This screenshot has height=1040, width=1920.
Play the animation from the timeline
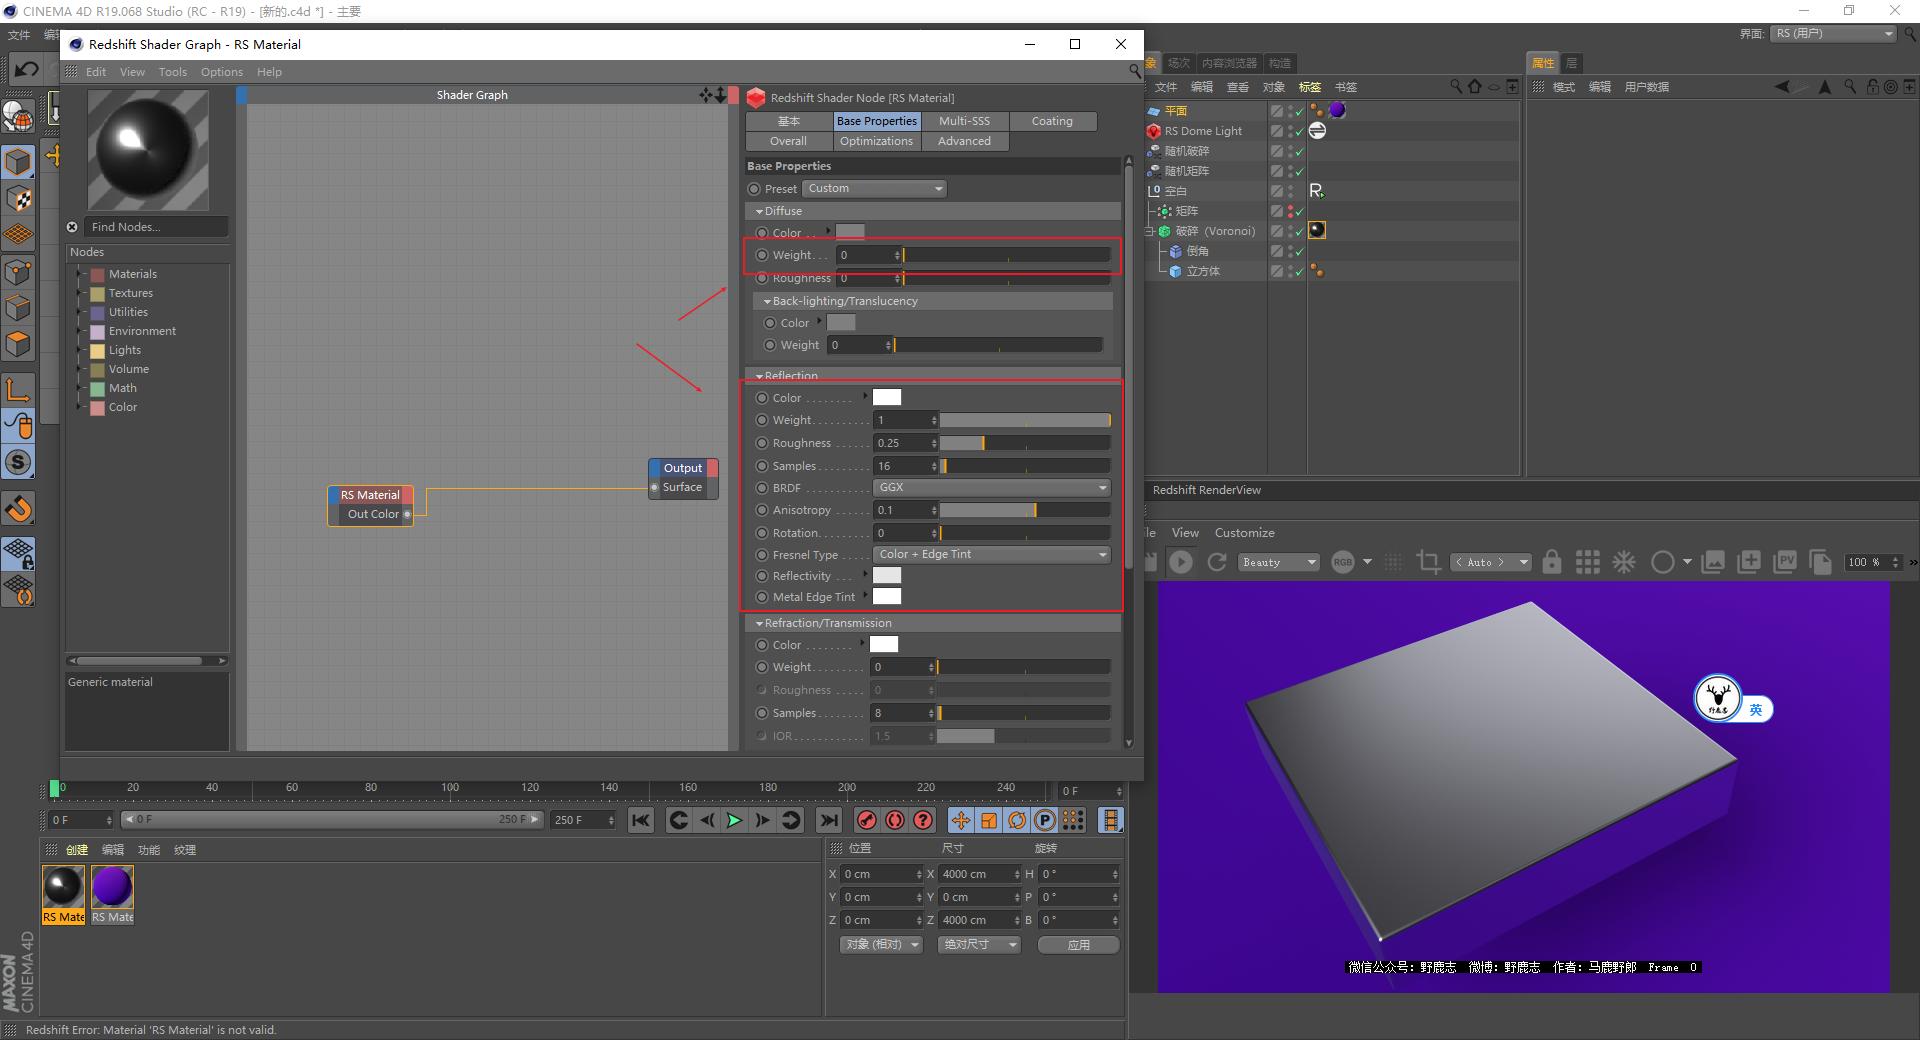tap(733, 820)
